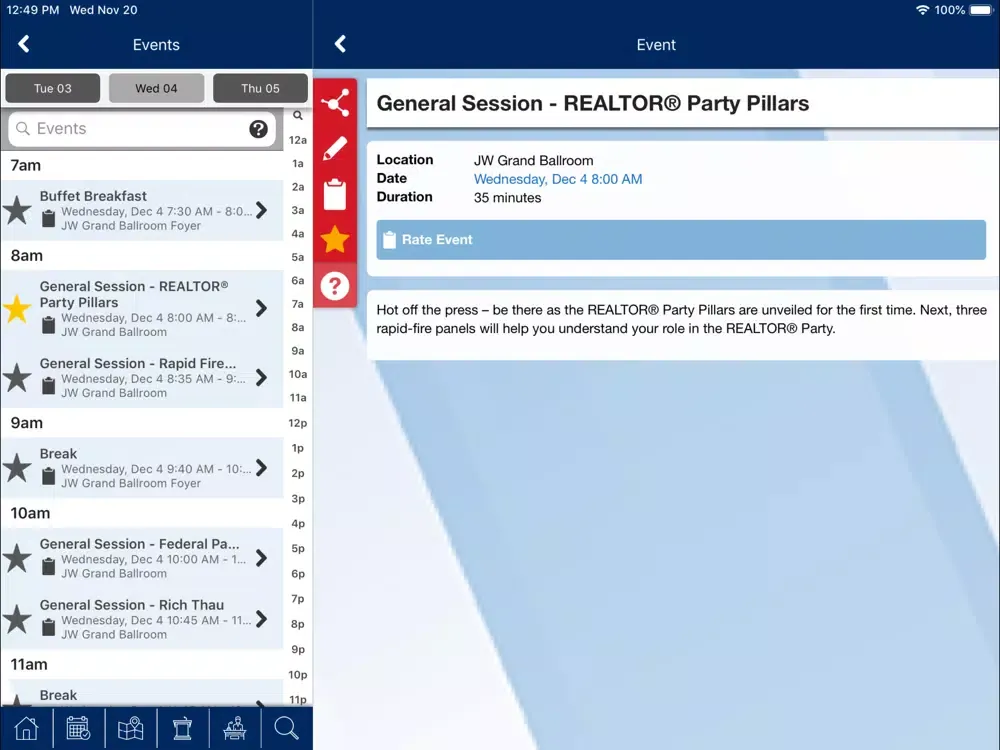This screenshot has height=750, width=1000.
Task: Tap clipboard icon on Buffet Breakfast row
Action: [x=48, y=219]
